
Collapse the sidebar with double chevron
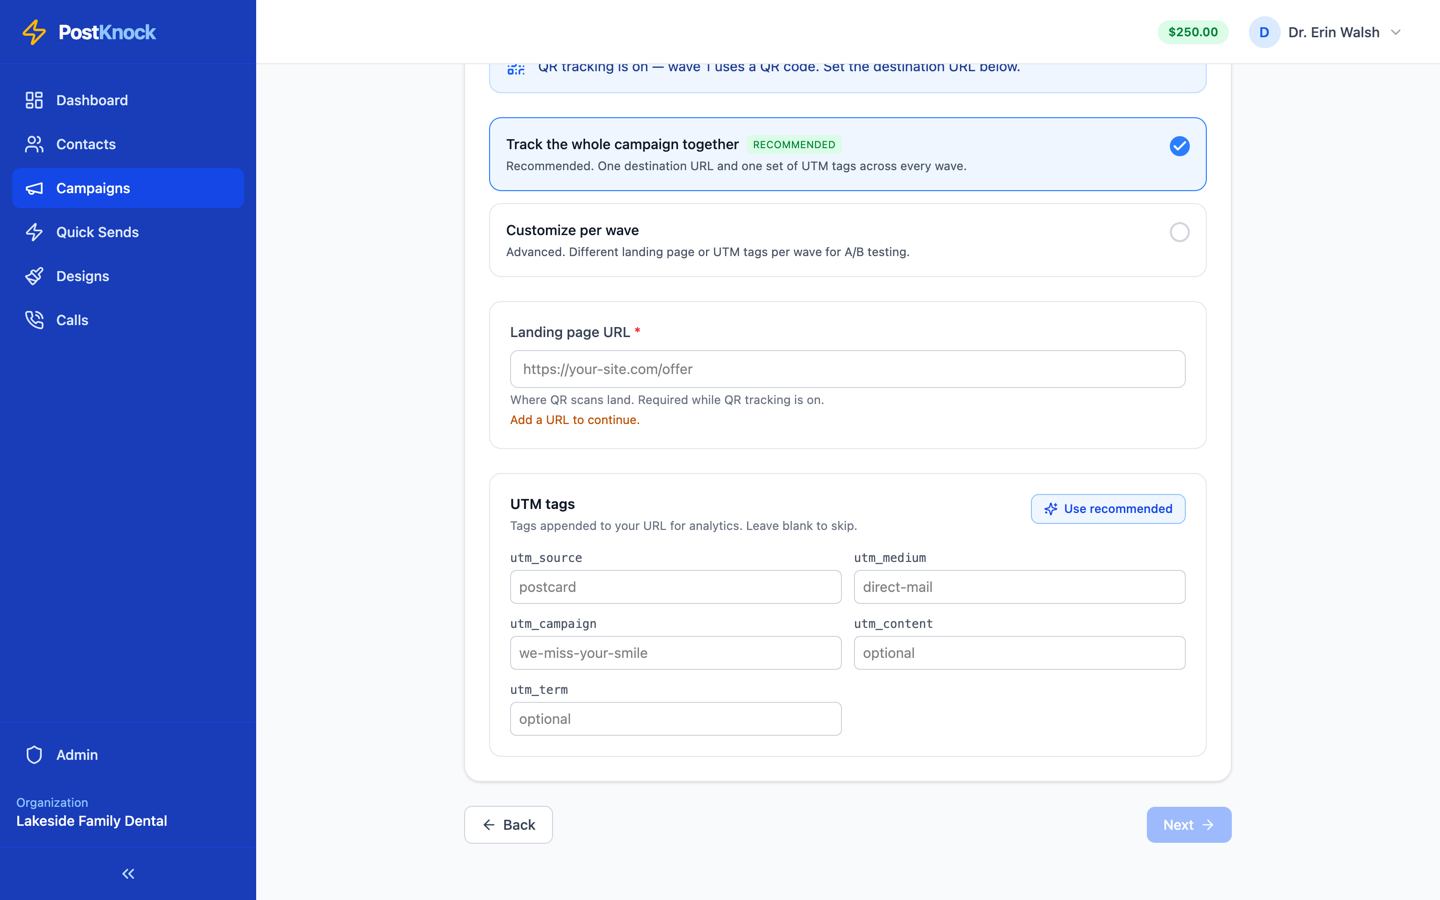tap(128, 874)
